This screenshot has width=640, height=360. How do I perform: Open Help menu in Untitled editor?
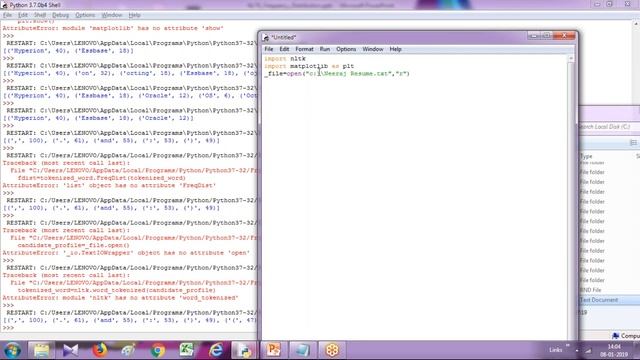[395, 49]
